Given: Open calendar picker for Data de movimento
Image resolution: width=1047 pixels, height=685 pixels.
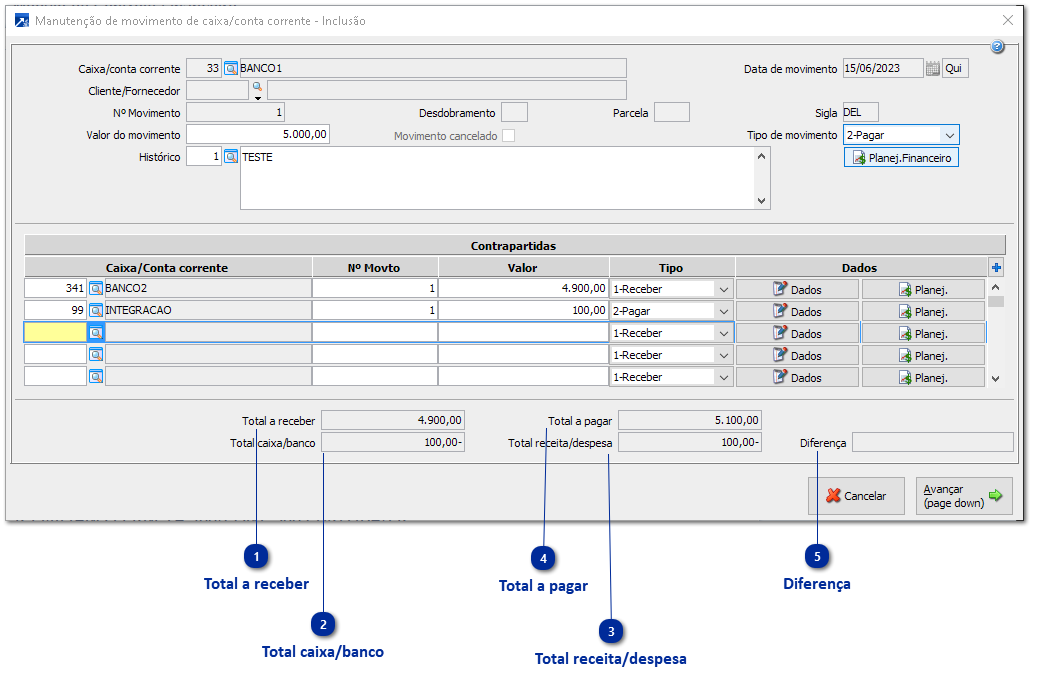Looking at the screenshot, I should [x=932, y=69].
